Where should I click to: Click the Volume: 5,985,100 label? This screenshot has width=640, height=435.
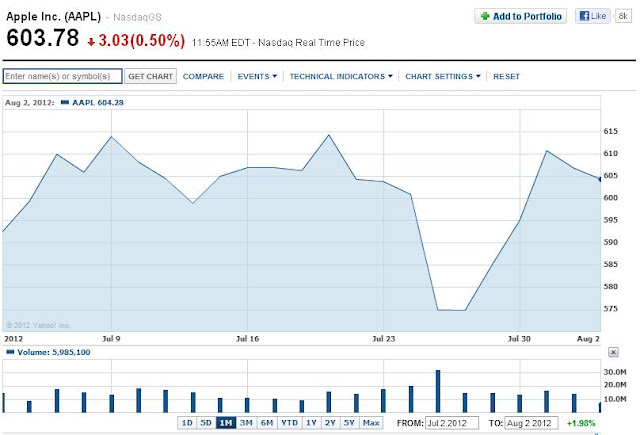click(x=53, y=352)
